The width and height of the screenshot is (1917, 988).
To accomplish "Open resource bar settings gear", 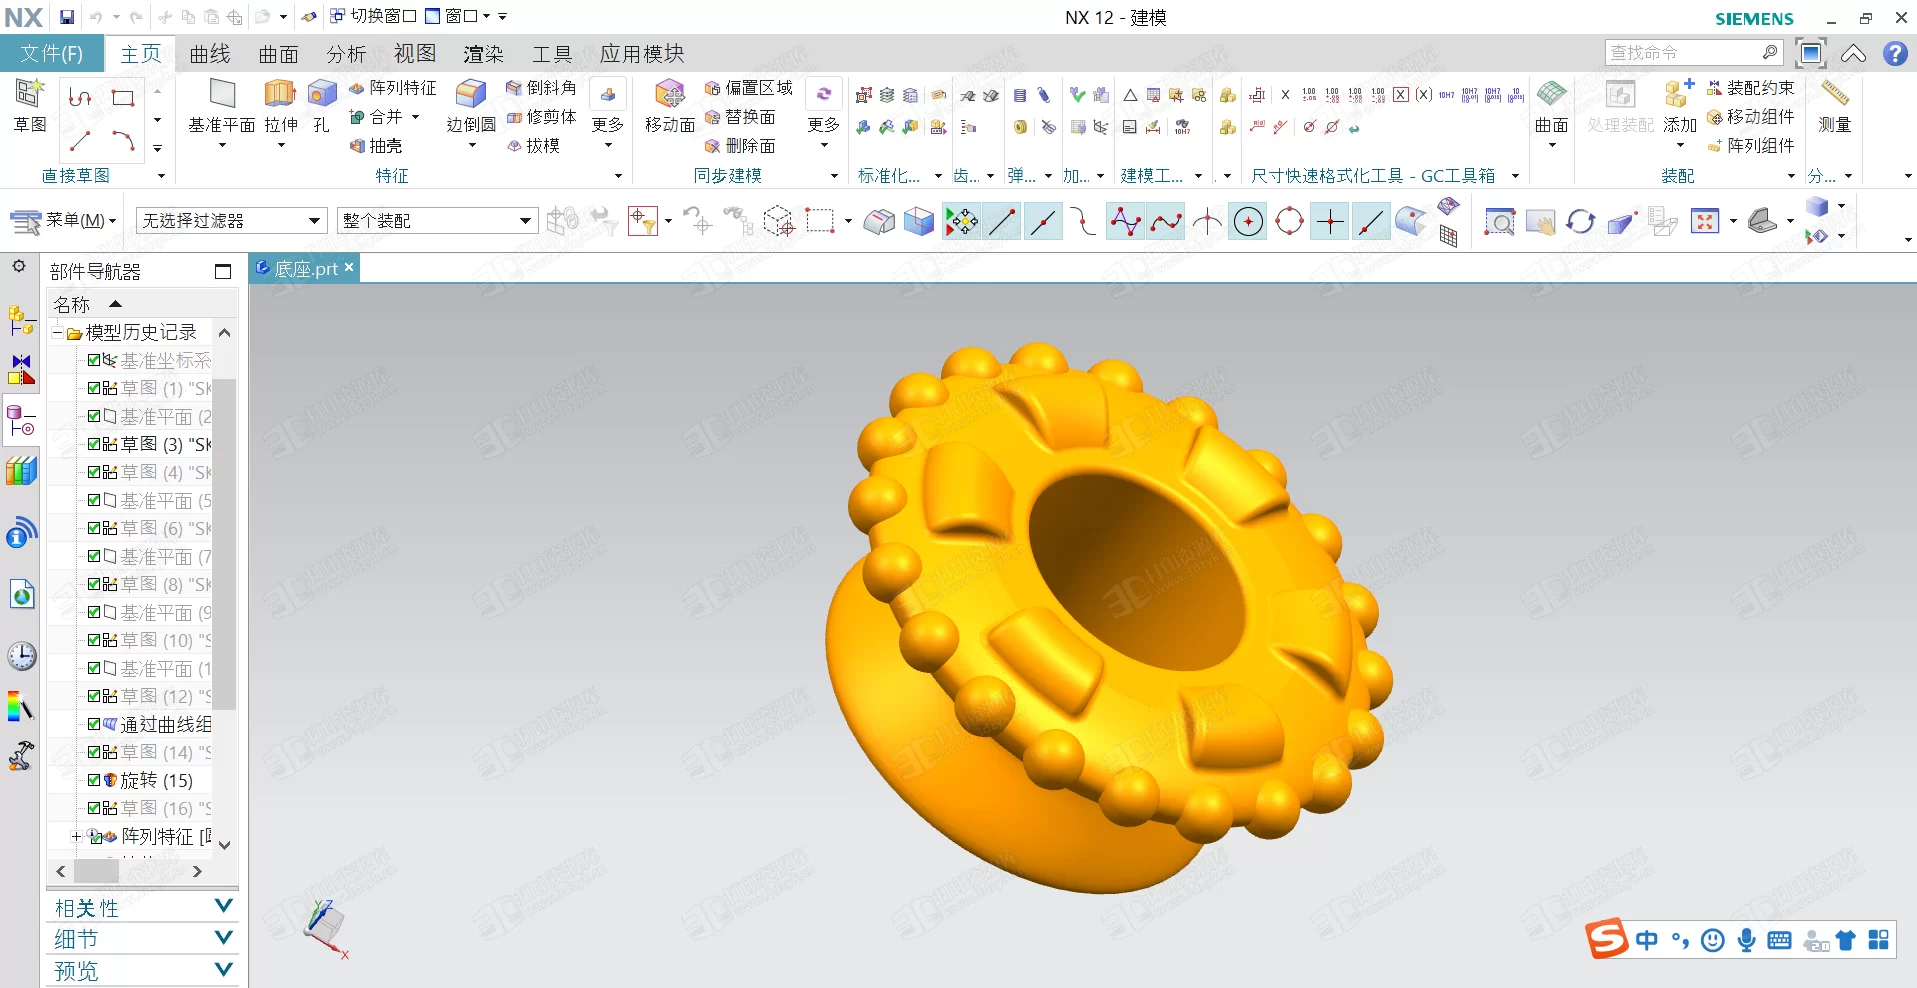I will (x=19, y=266).
